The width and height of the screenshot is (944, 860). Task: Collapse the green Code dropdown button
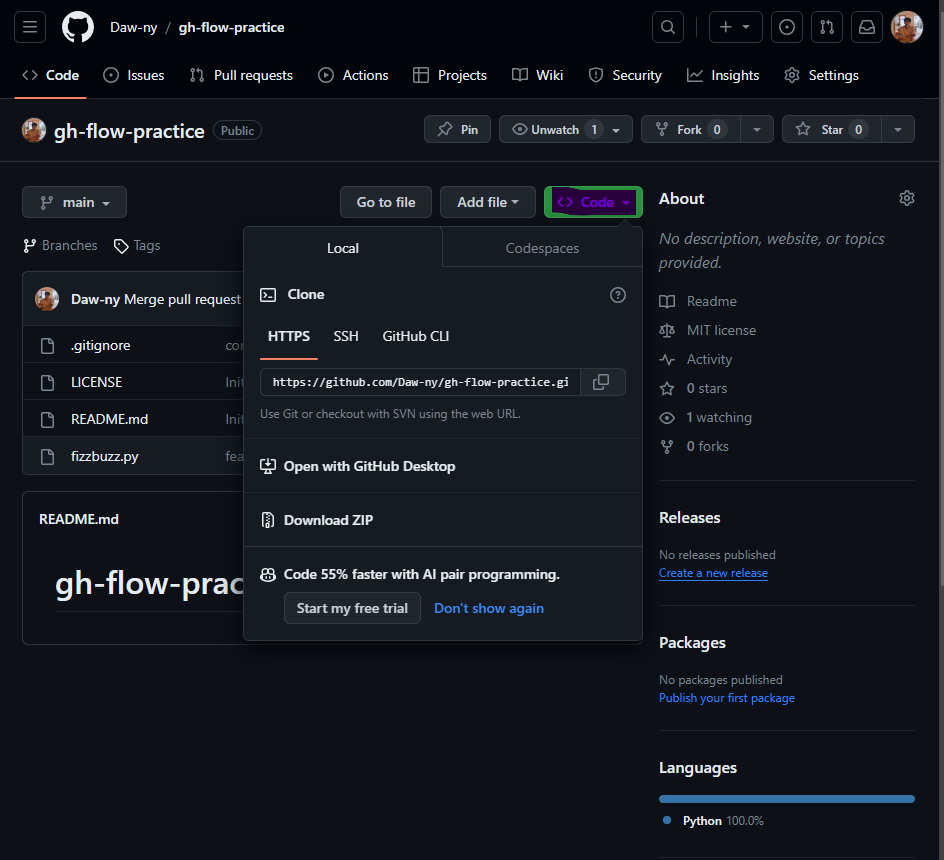(x=594, y=202)
